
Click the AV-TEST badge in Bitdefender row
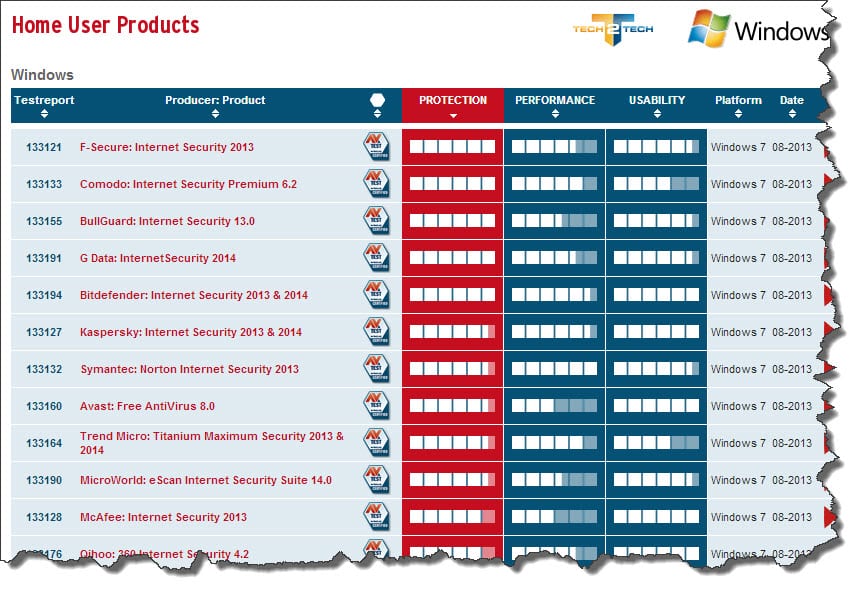tap(376, 295)
